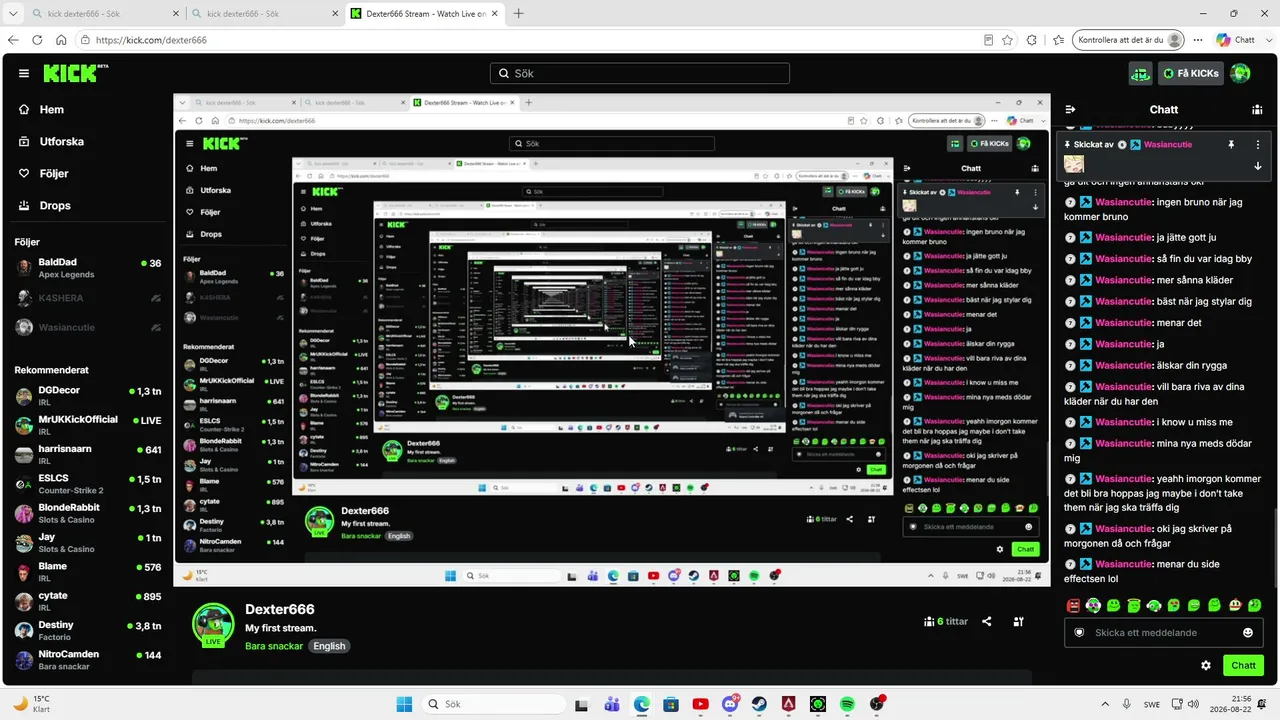The image size is (1280, 720).
Task: Open the three-dot menu on pinned message
Action: (x=1258, y=145)
